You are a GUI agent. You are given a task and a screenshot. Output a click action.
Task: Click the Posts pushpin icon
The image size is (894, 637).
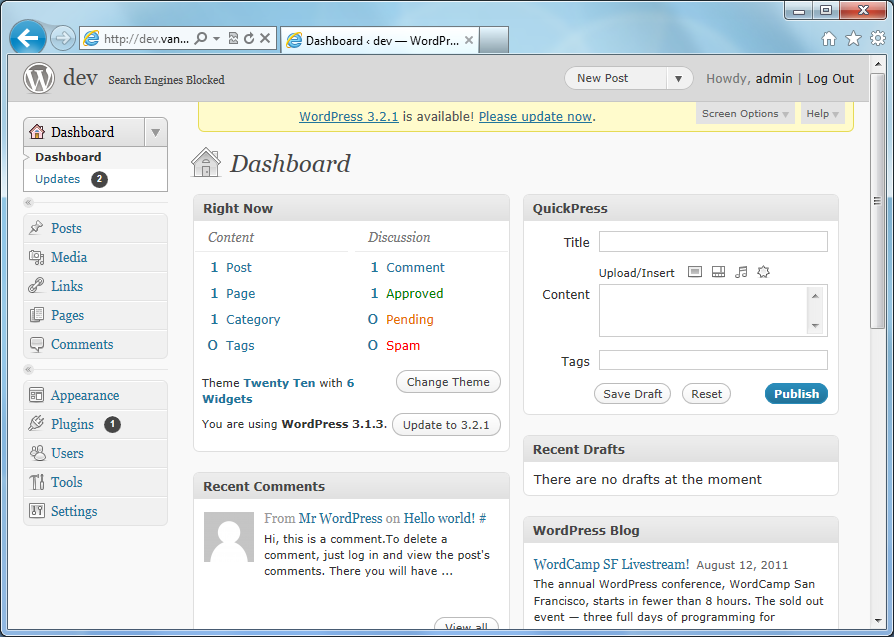36,228
